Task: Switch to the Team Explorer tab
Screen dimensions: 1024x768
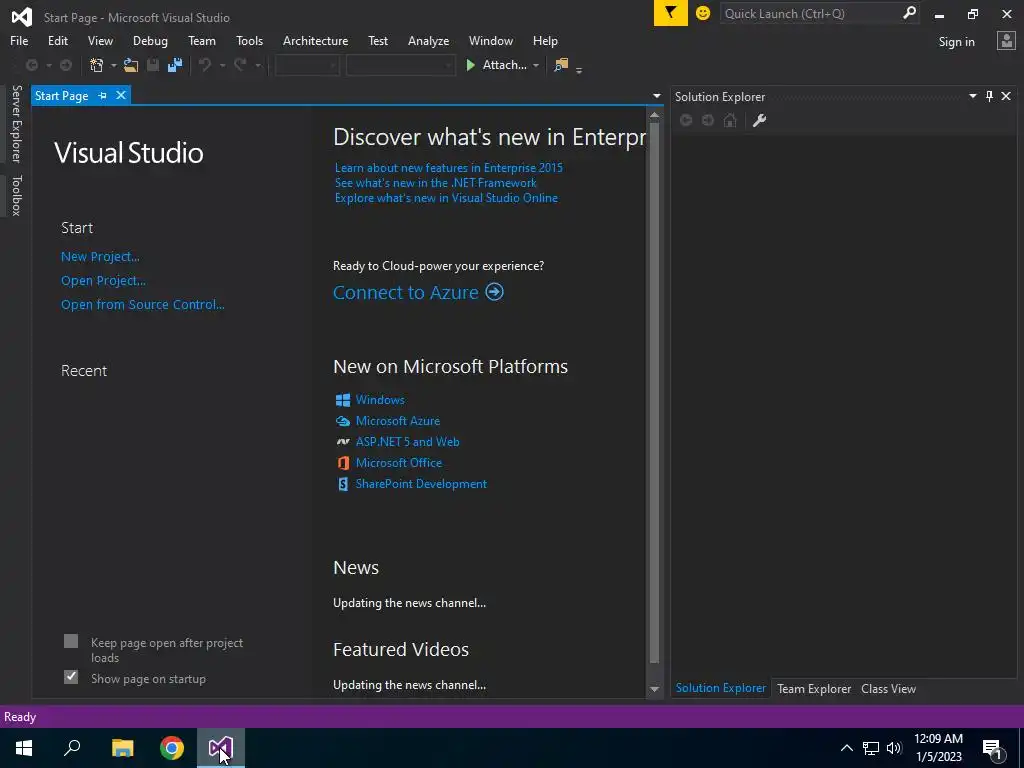Action: pyautogui.click(x=814, y=688)
